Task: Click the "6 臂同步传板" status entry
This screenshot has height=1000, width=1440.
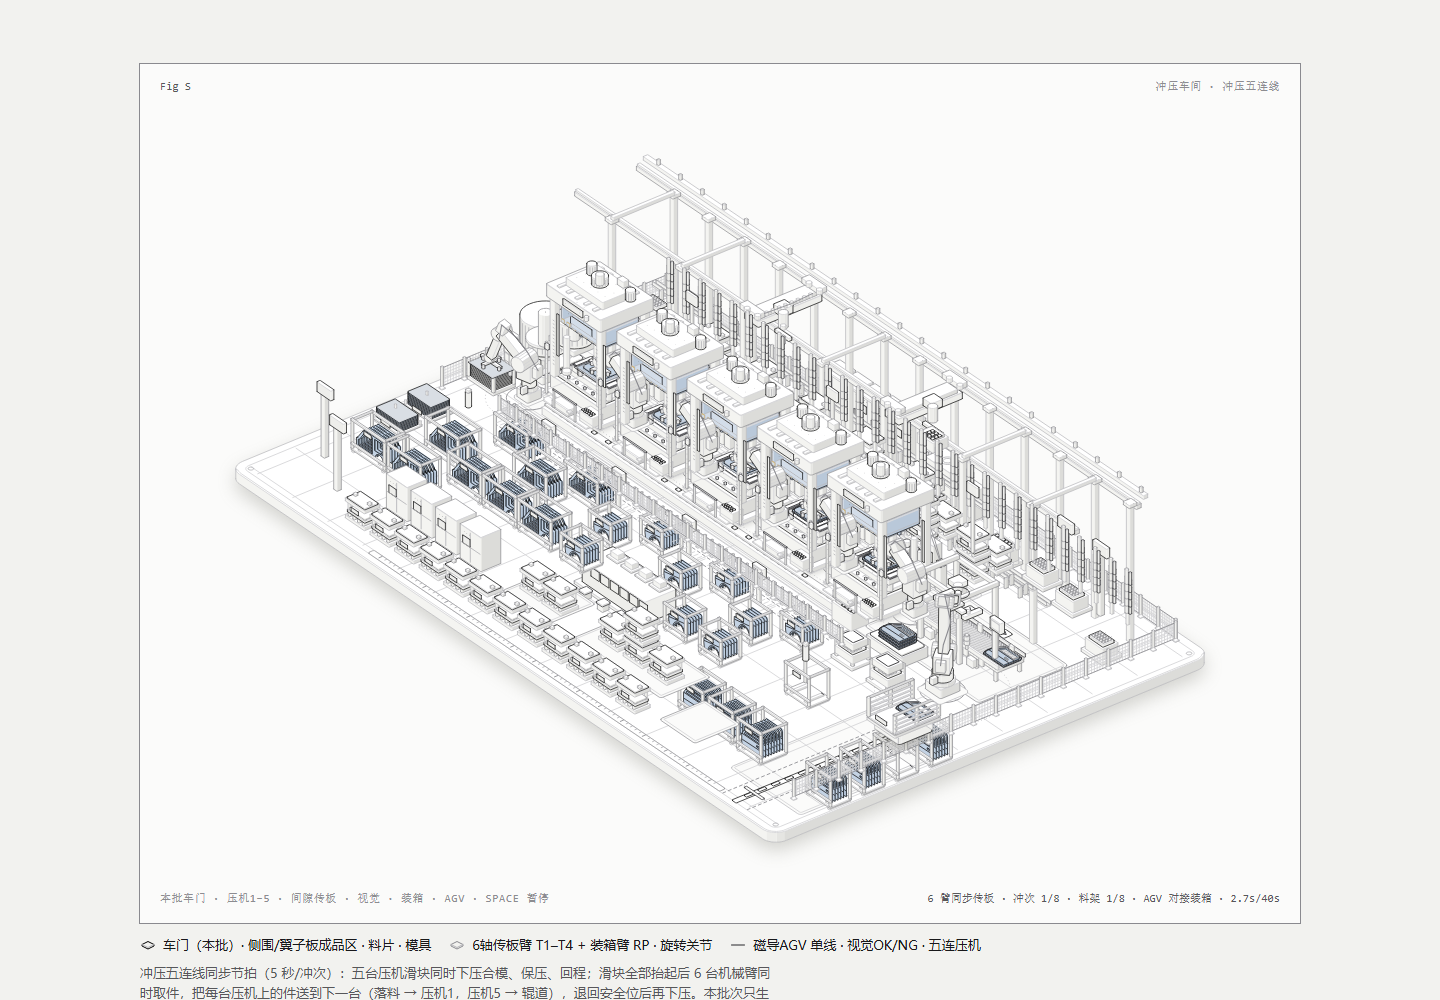Action: click(x=961, y=898)
